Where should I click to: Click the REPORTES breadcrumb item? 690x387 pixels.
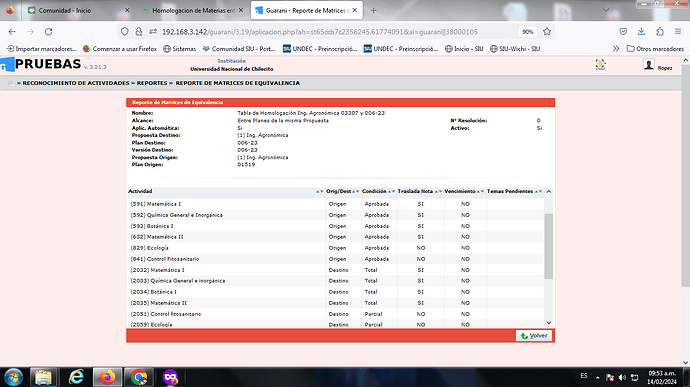152,83
